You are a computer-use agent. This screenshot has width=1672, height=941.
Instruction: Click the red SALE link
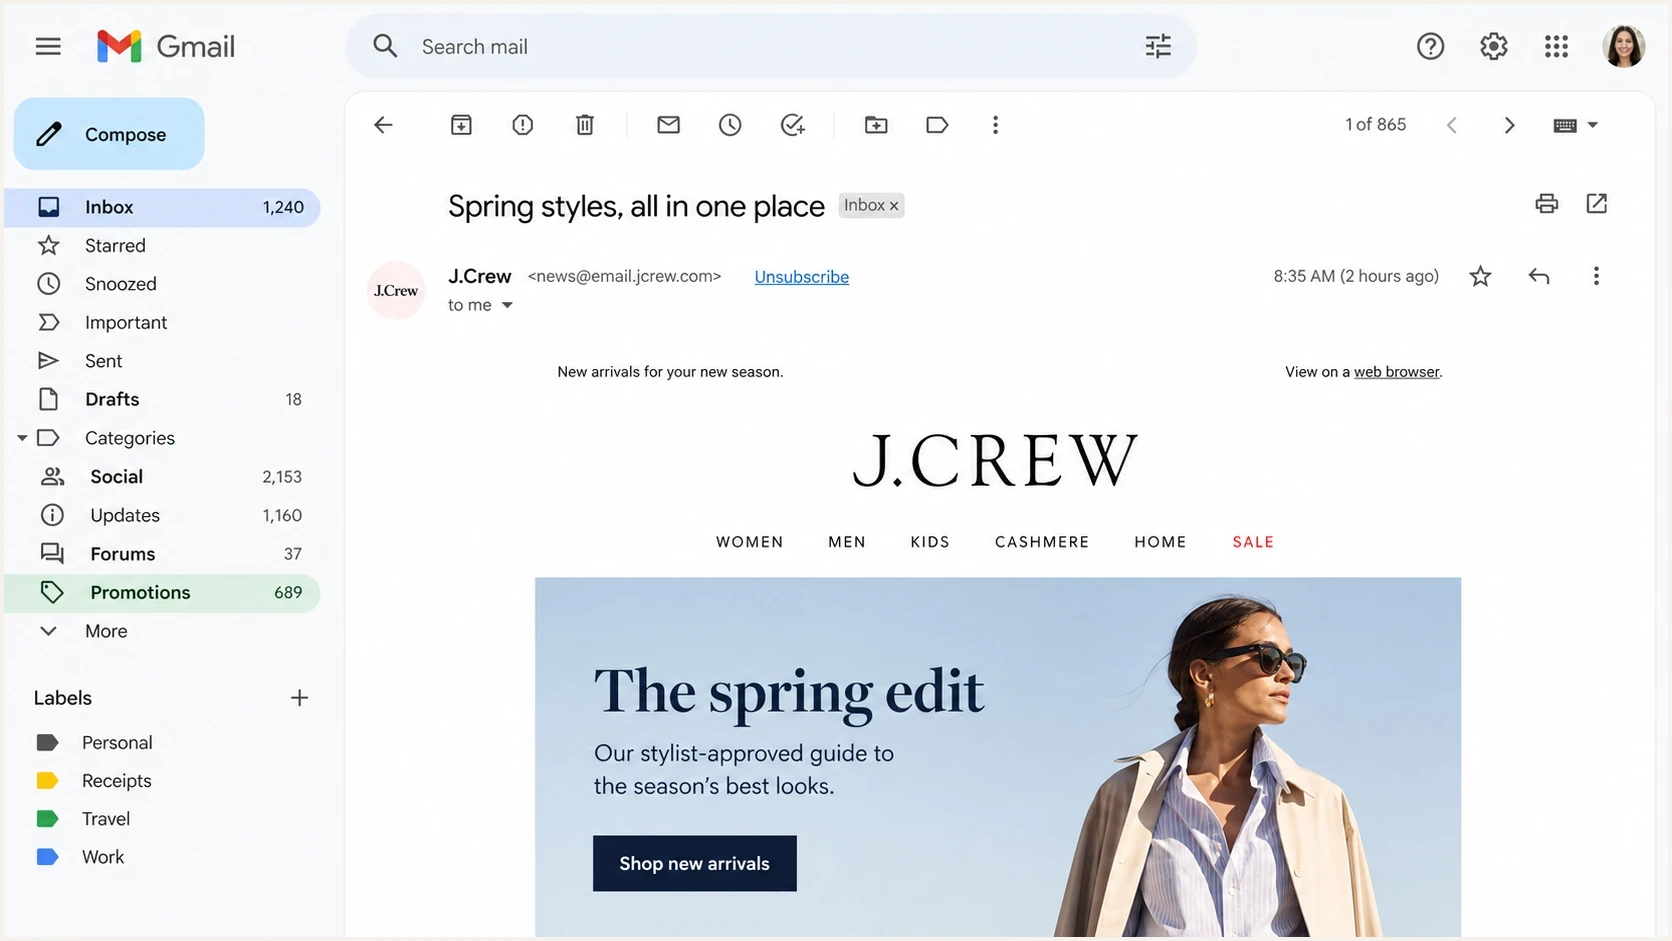click(x=1253, y=542)
